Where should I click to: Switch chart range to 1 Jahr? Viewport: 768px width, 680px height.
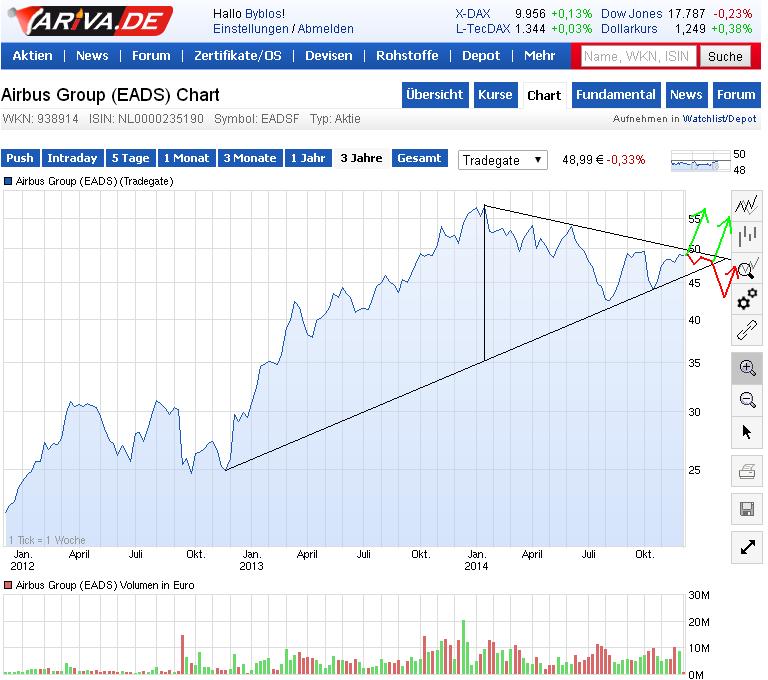[307, 158]
